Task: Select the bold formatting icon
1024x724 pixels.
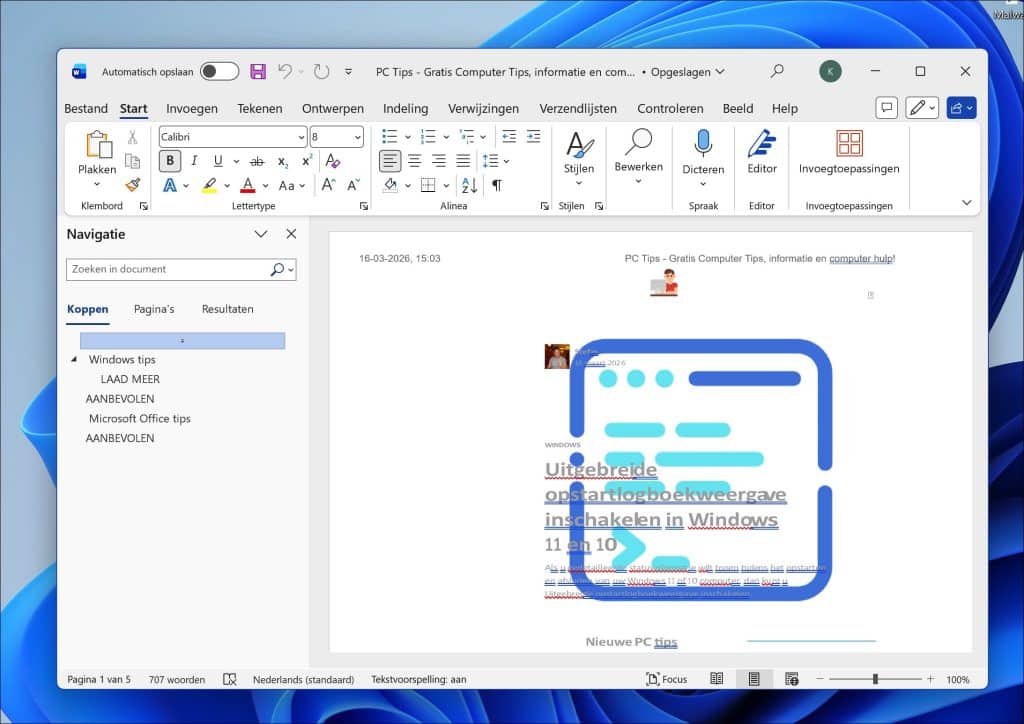Action: 169,160
